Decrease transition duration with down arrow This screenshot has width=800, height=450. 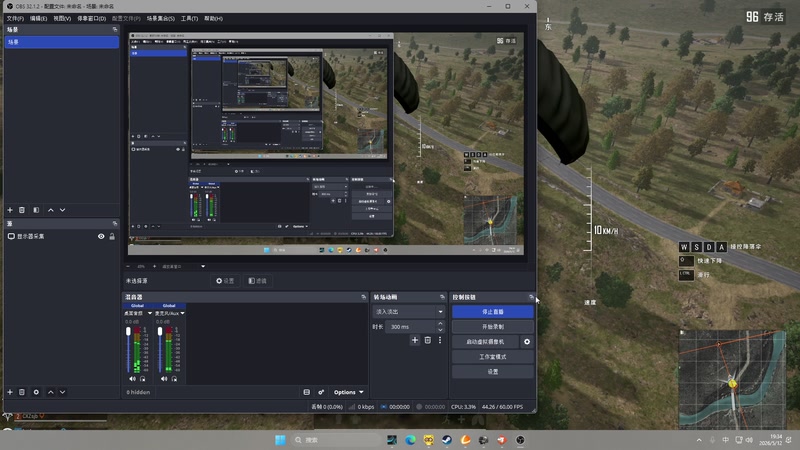(440, 330)
